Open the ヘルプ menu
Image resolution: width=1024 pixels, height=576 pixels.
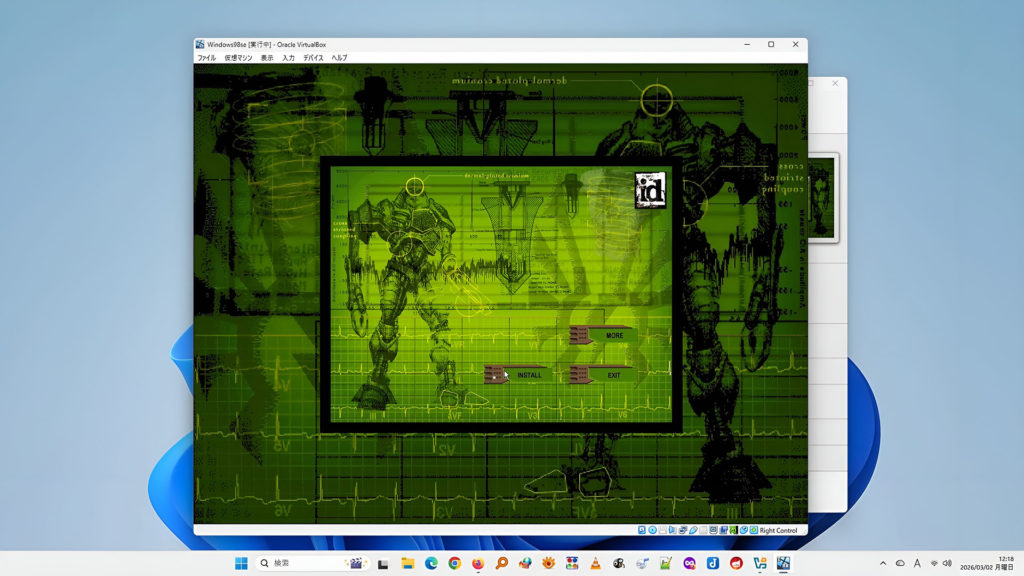(339, 58)
